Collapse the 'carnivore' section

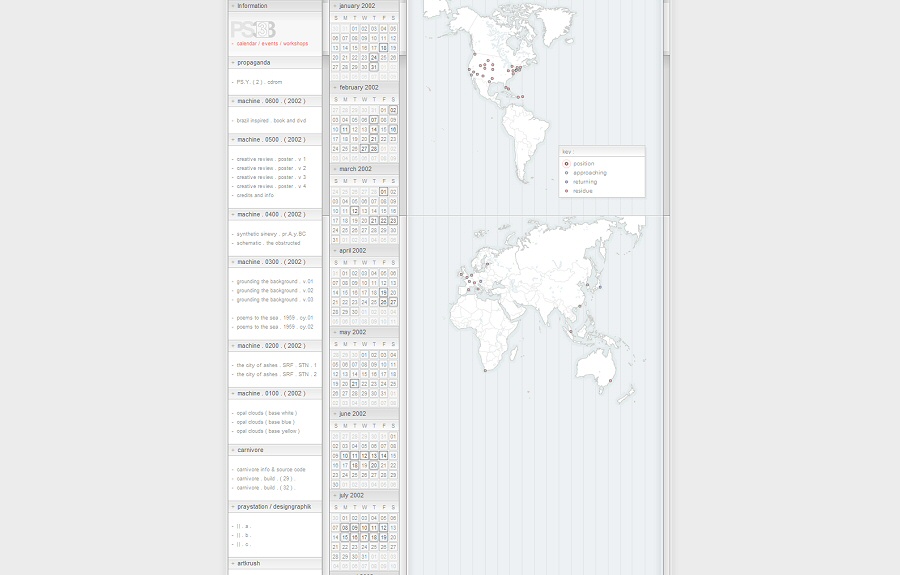(233, 450)
